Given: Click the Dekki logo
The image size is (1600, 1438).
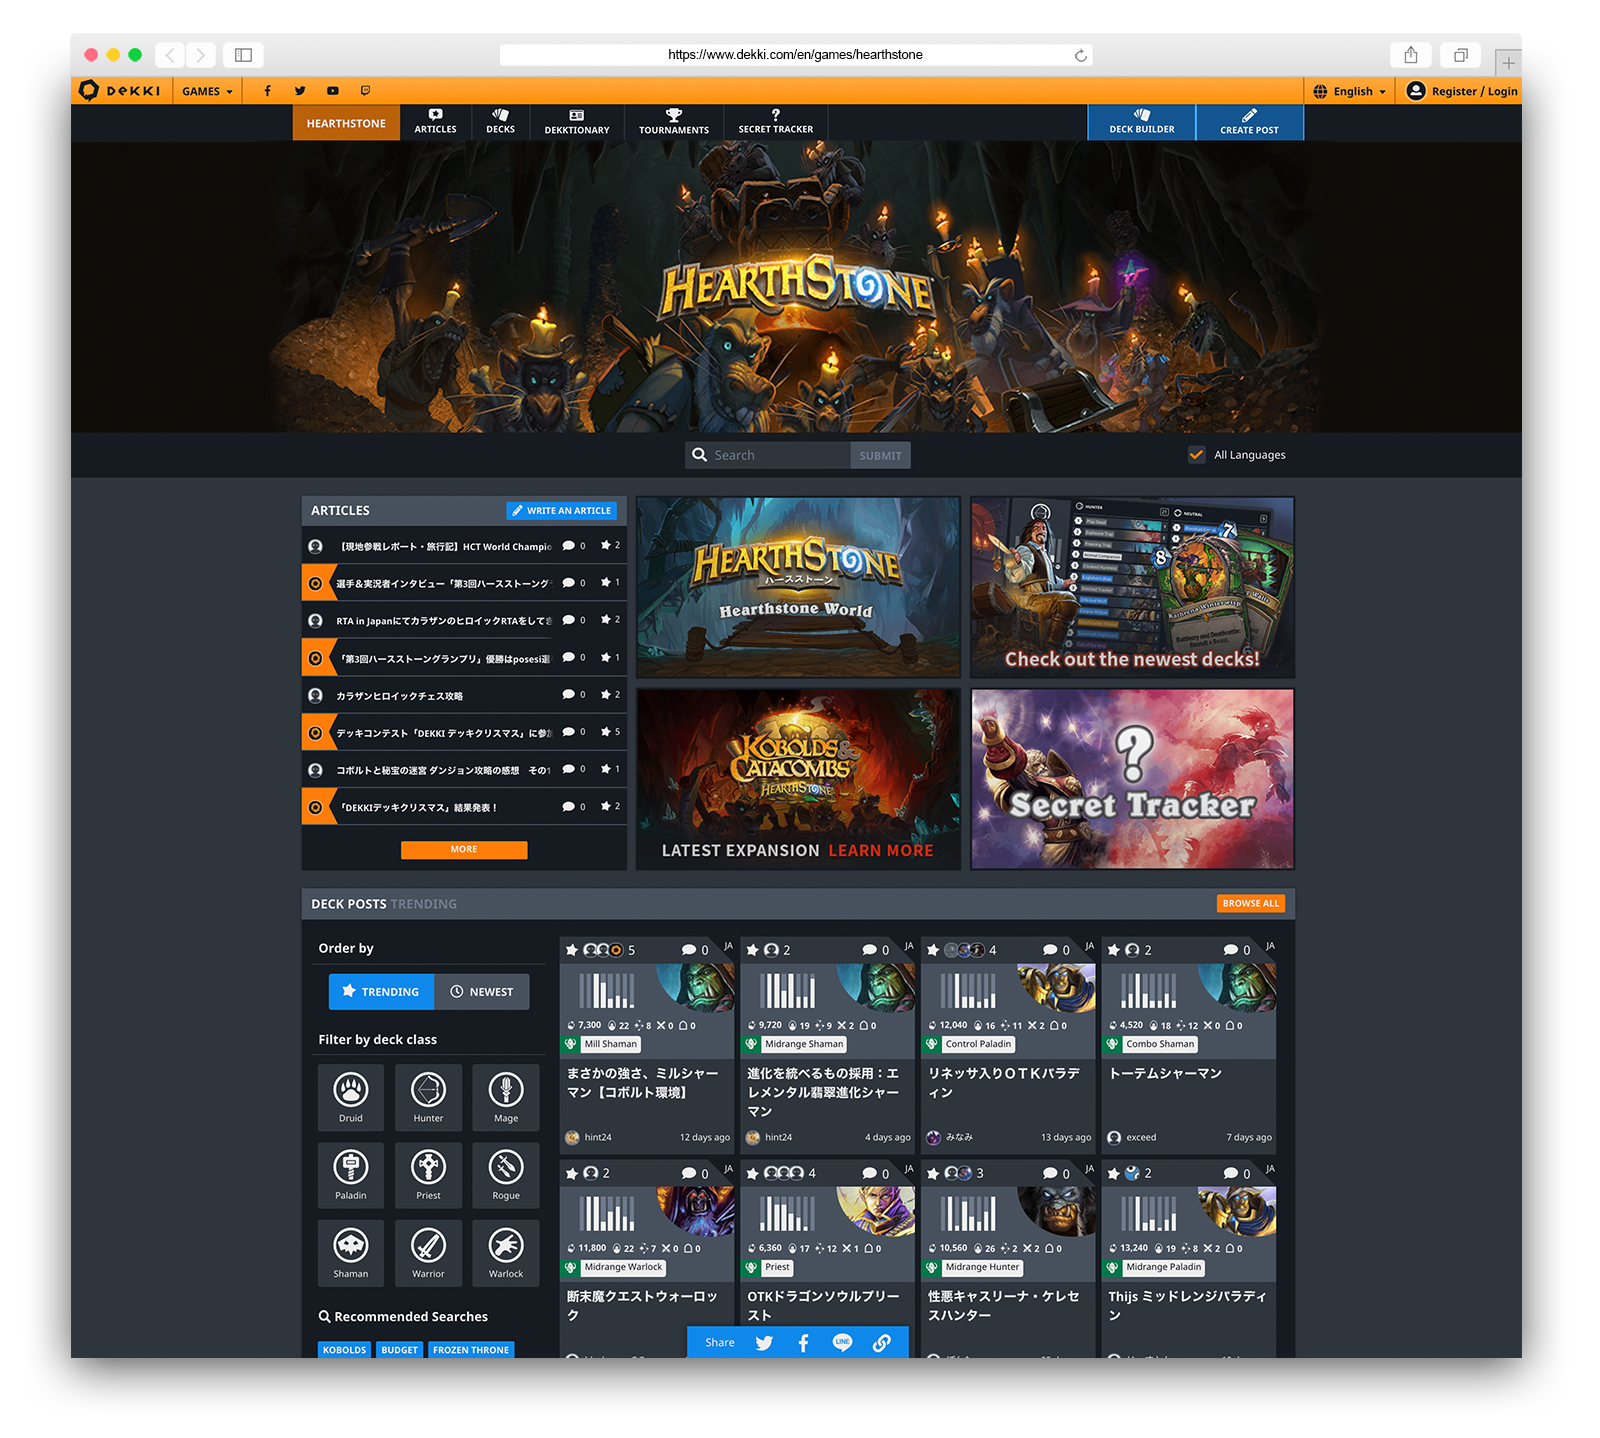Looking at the screenshot, I should pyautogui.click(x=119, y=91).
